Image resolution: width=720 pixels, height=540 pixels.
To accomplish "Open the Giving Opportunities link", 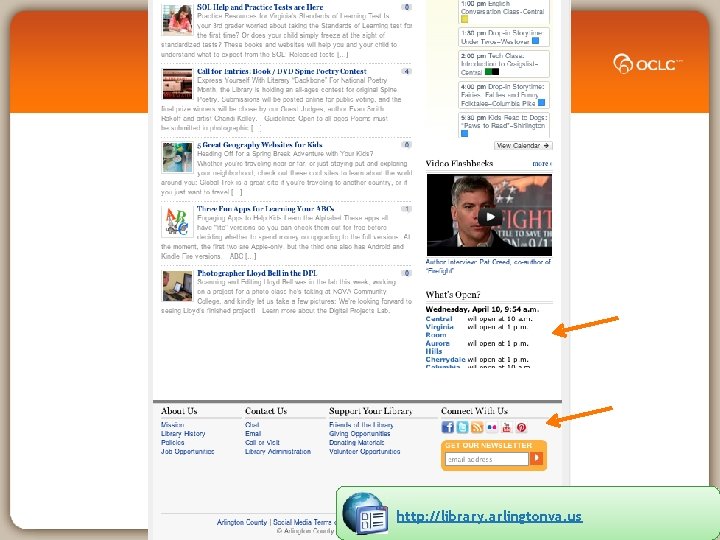I will click(360, 433).
